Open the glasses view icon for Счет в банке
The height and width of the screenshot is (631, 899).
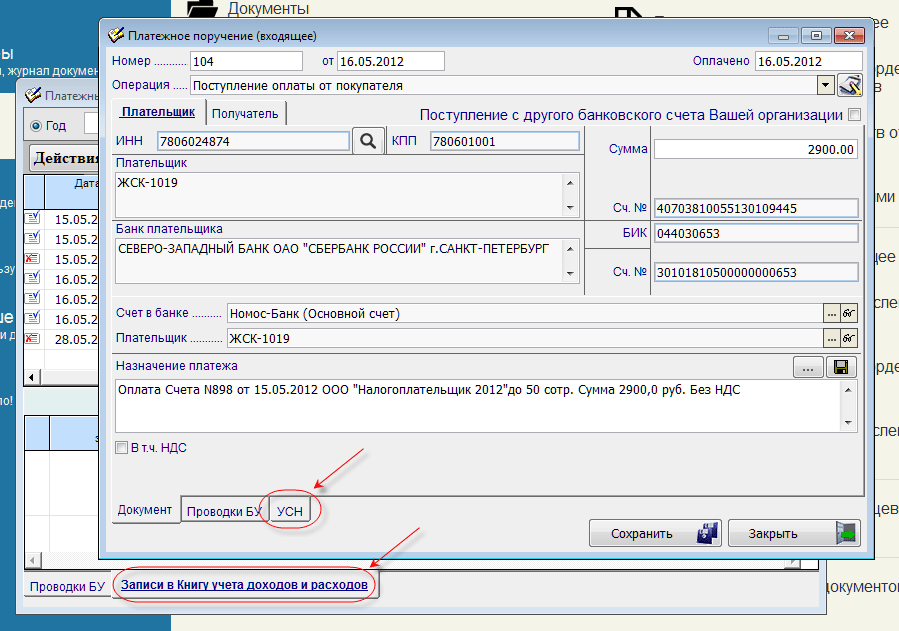point(849,313)
